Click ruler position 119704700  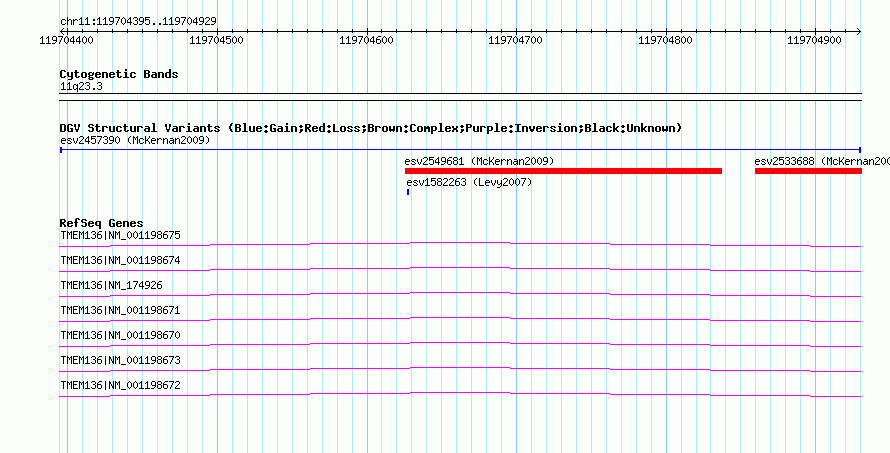click(x=515, y=41)
